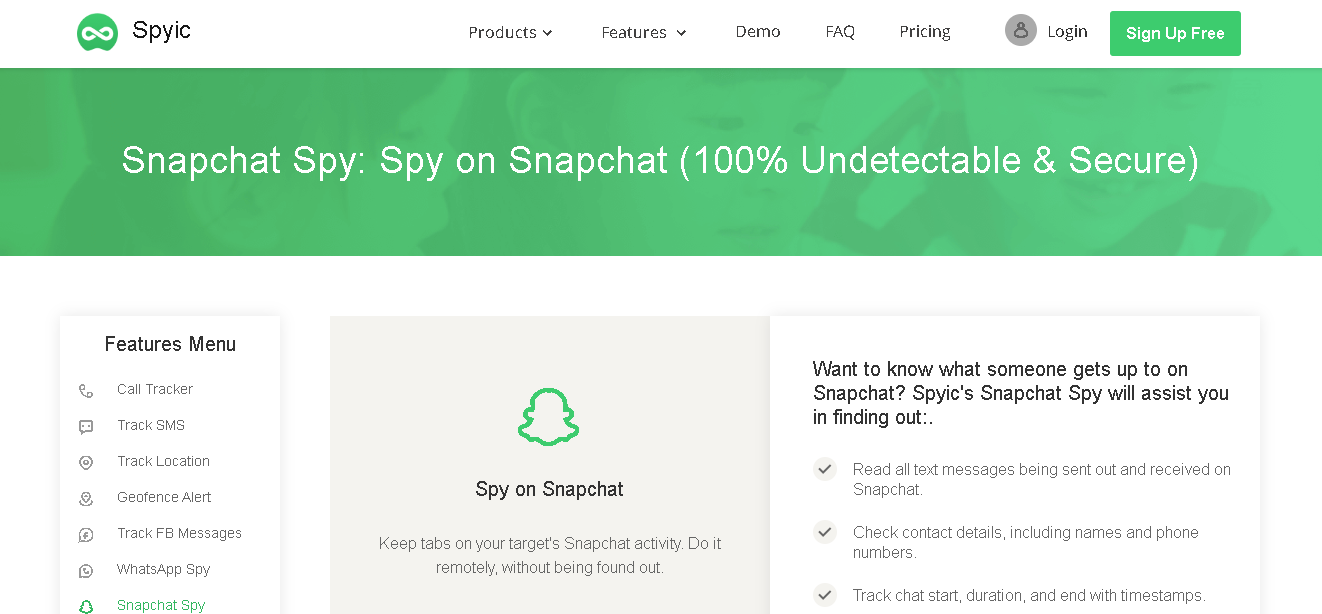
Task: Click checkmark beside 'Track chat start'
Action: point(825,595)
